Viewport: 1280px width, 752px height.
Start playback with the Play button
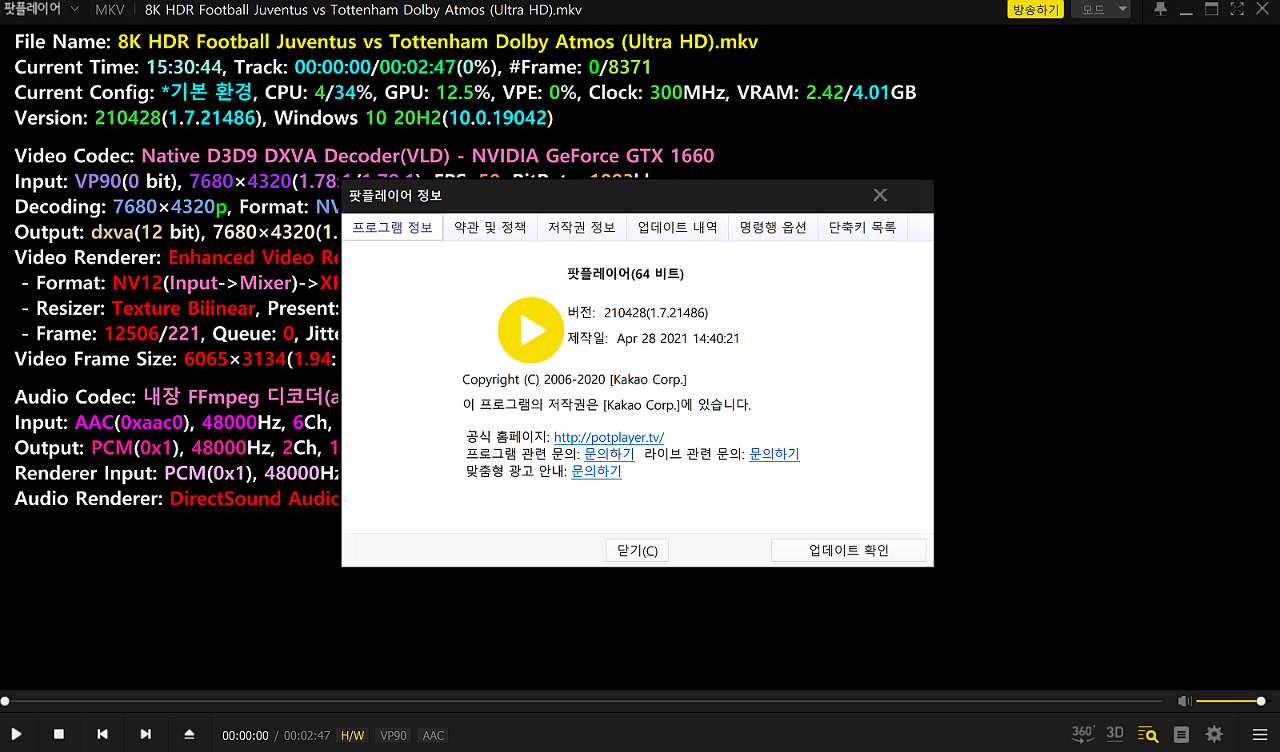[x=17, y=734]
